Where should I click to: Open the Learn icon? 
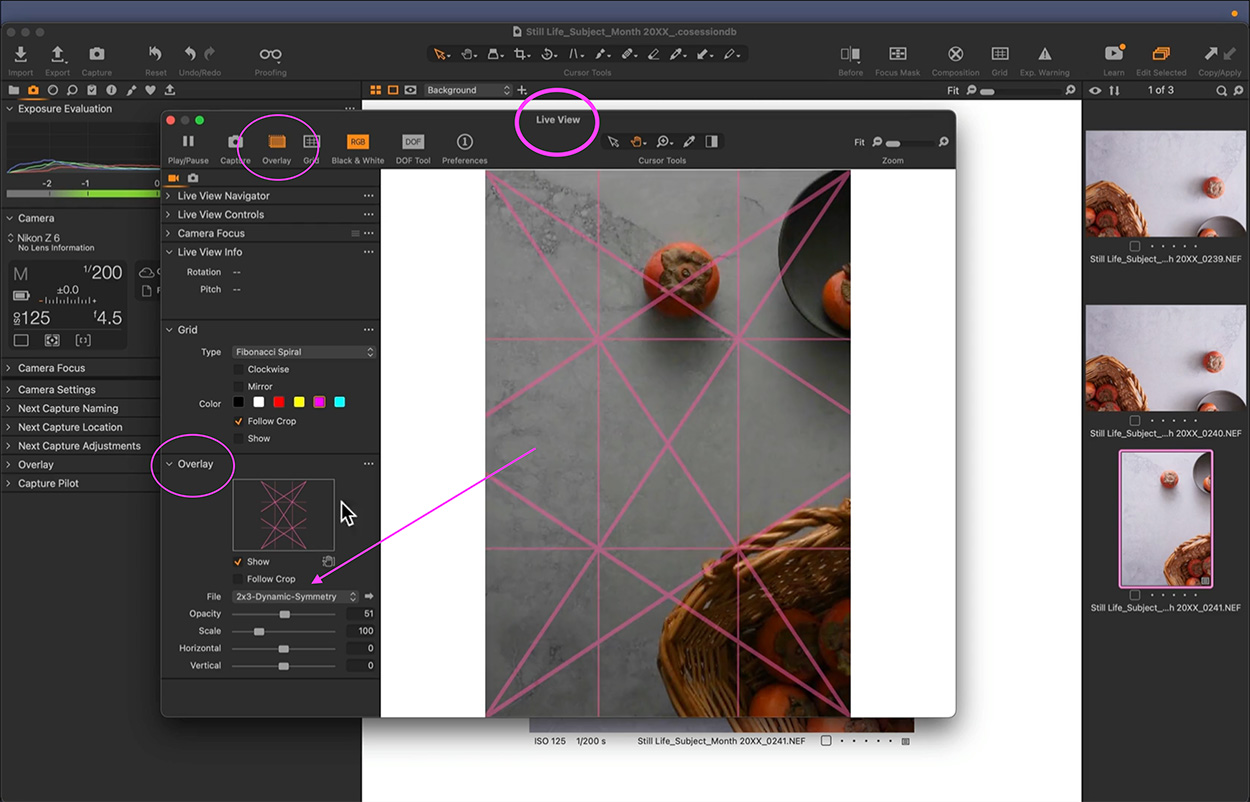(x=1114, y=54)
